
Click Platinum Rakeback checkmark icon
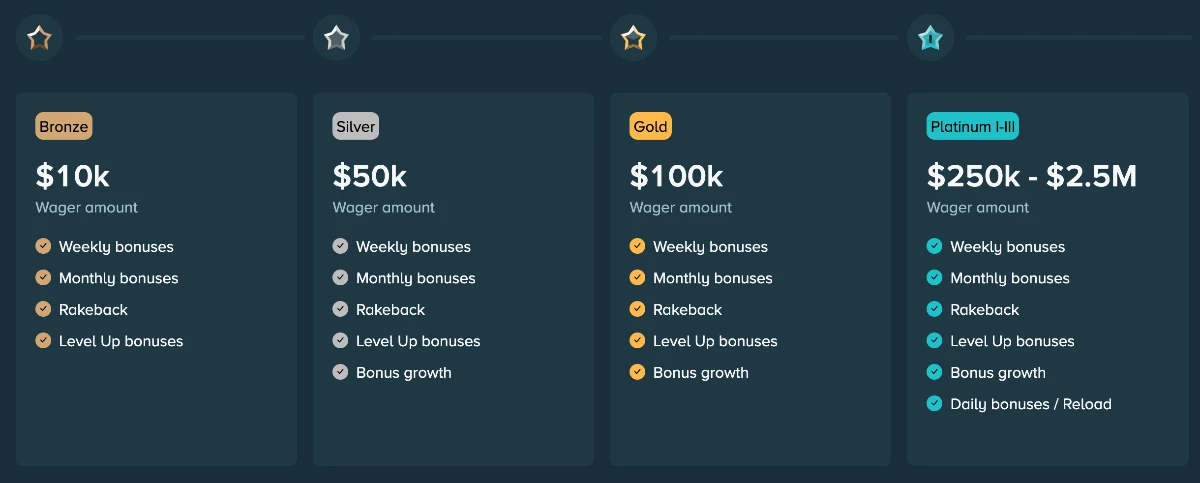tap(934, 309)
